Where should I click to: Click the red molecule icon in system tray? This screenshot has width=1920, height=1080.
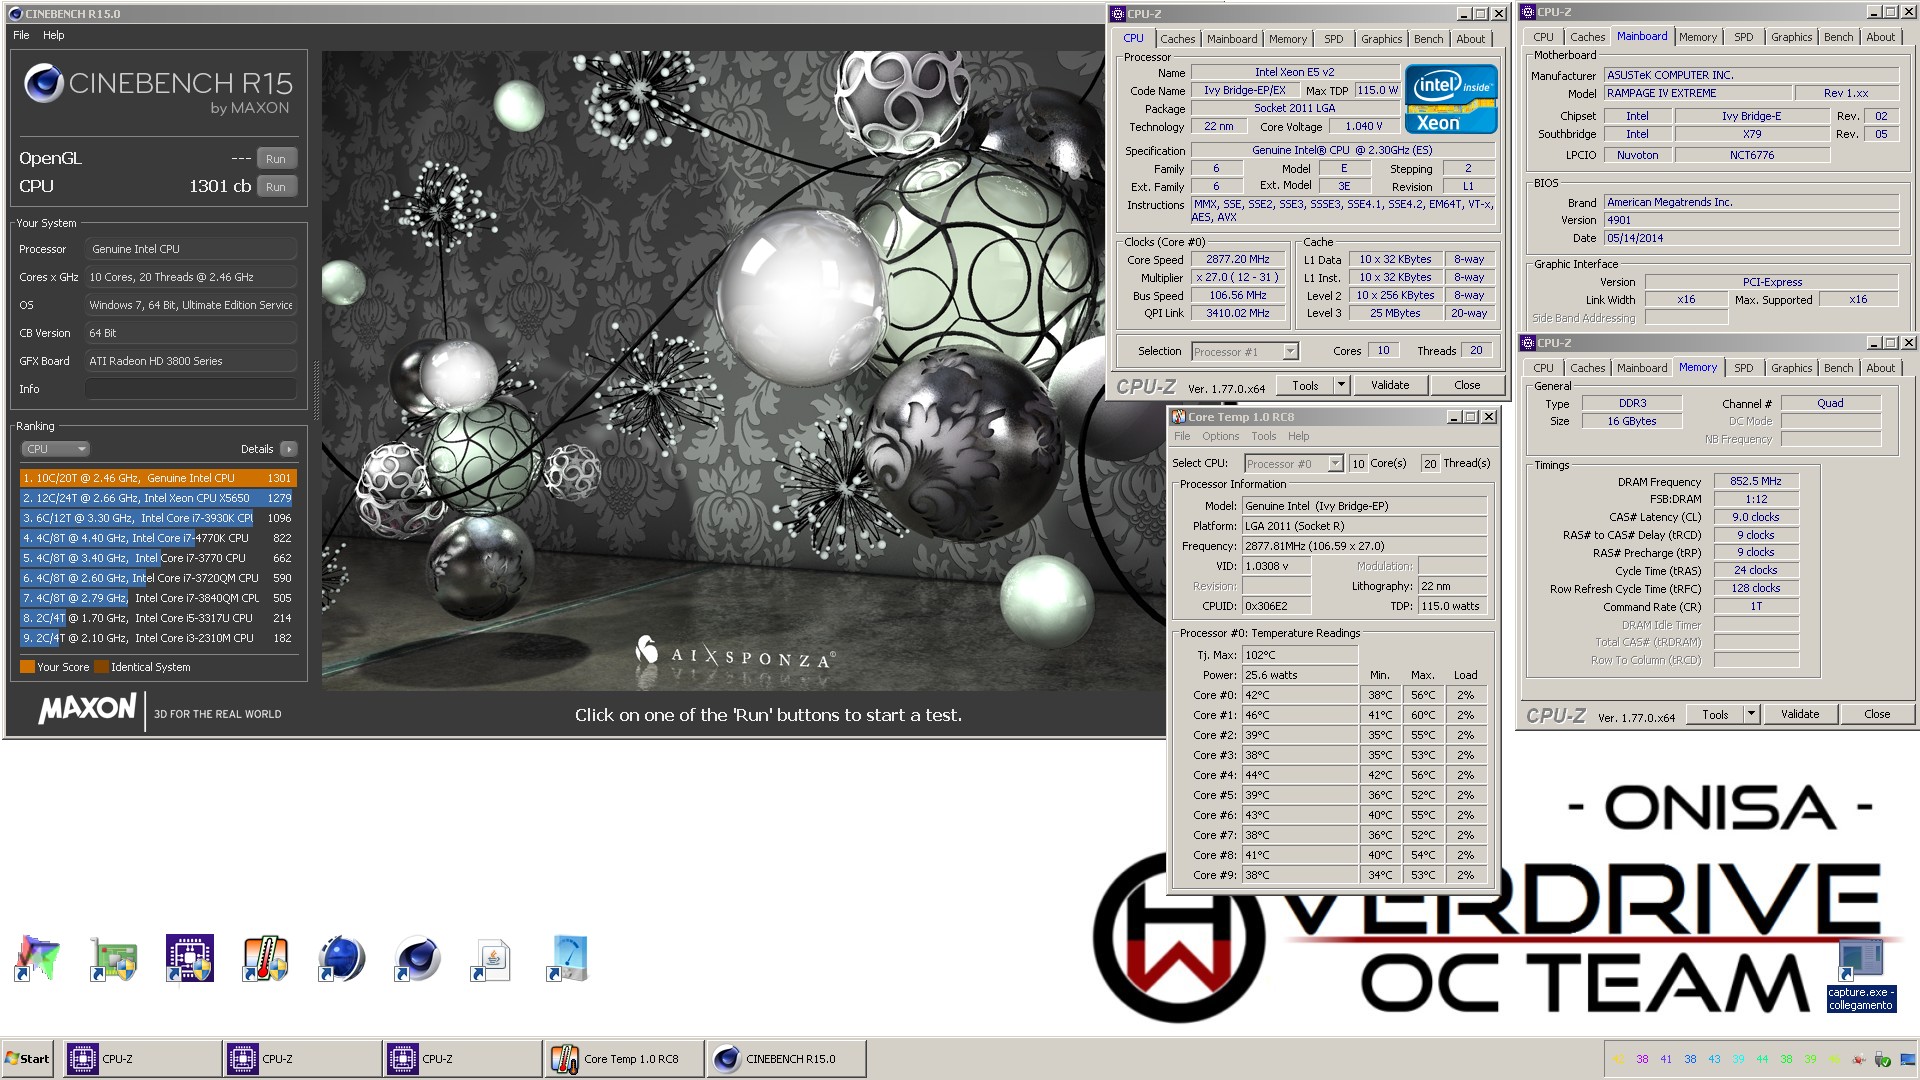[x=1859, y=1059]
